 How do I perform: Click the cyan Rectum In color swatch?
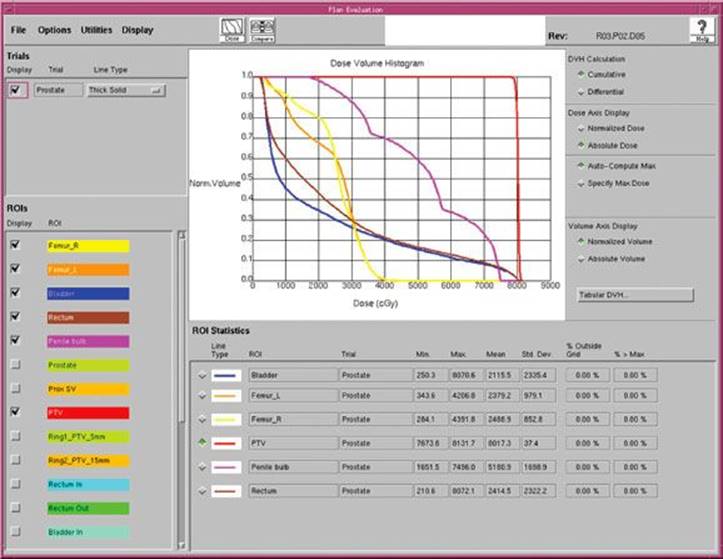pos(88,484)
